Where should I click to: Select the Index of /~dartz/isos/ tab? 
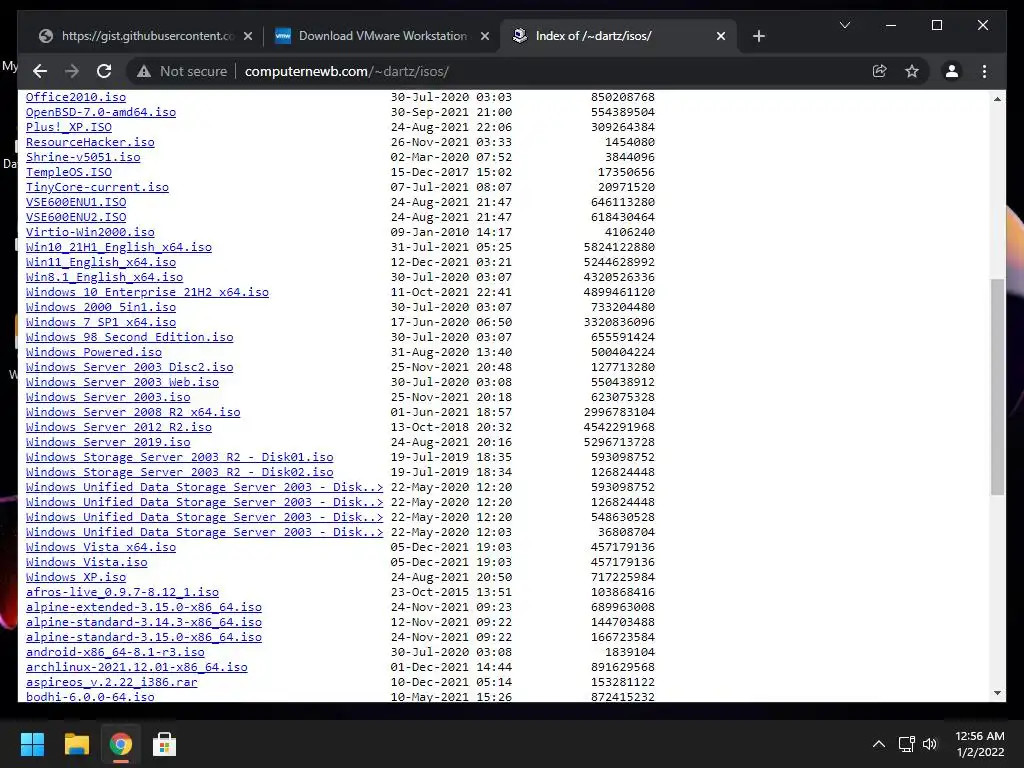point(617,36)
